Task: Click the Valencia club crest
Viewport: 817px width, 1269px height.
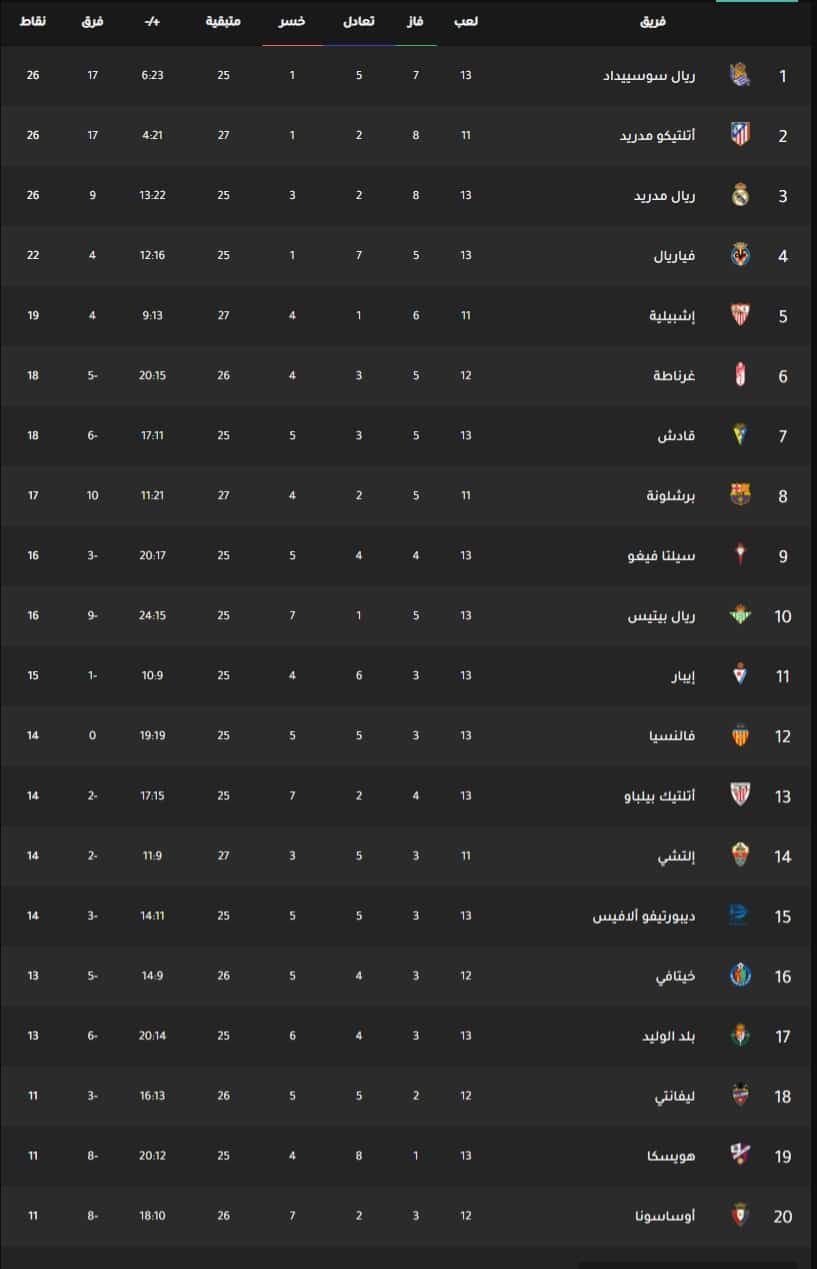Action: point(740,735)
